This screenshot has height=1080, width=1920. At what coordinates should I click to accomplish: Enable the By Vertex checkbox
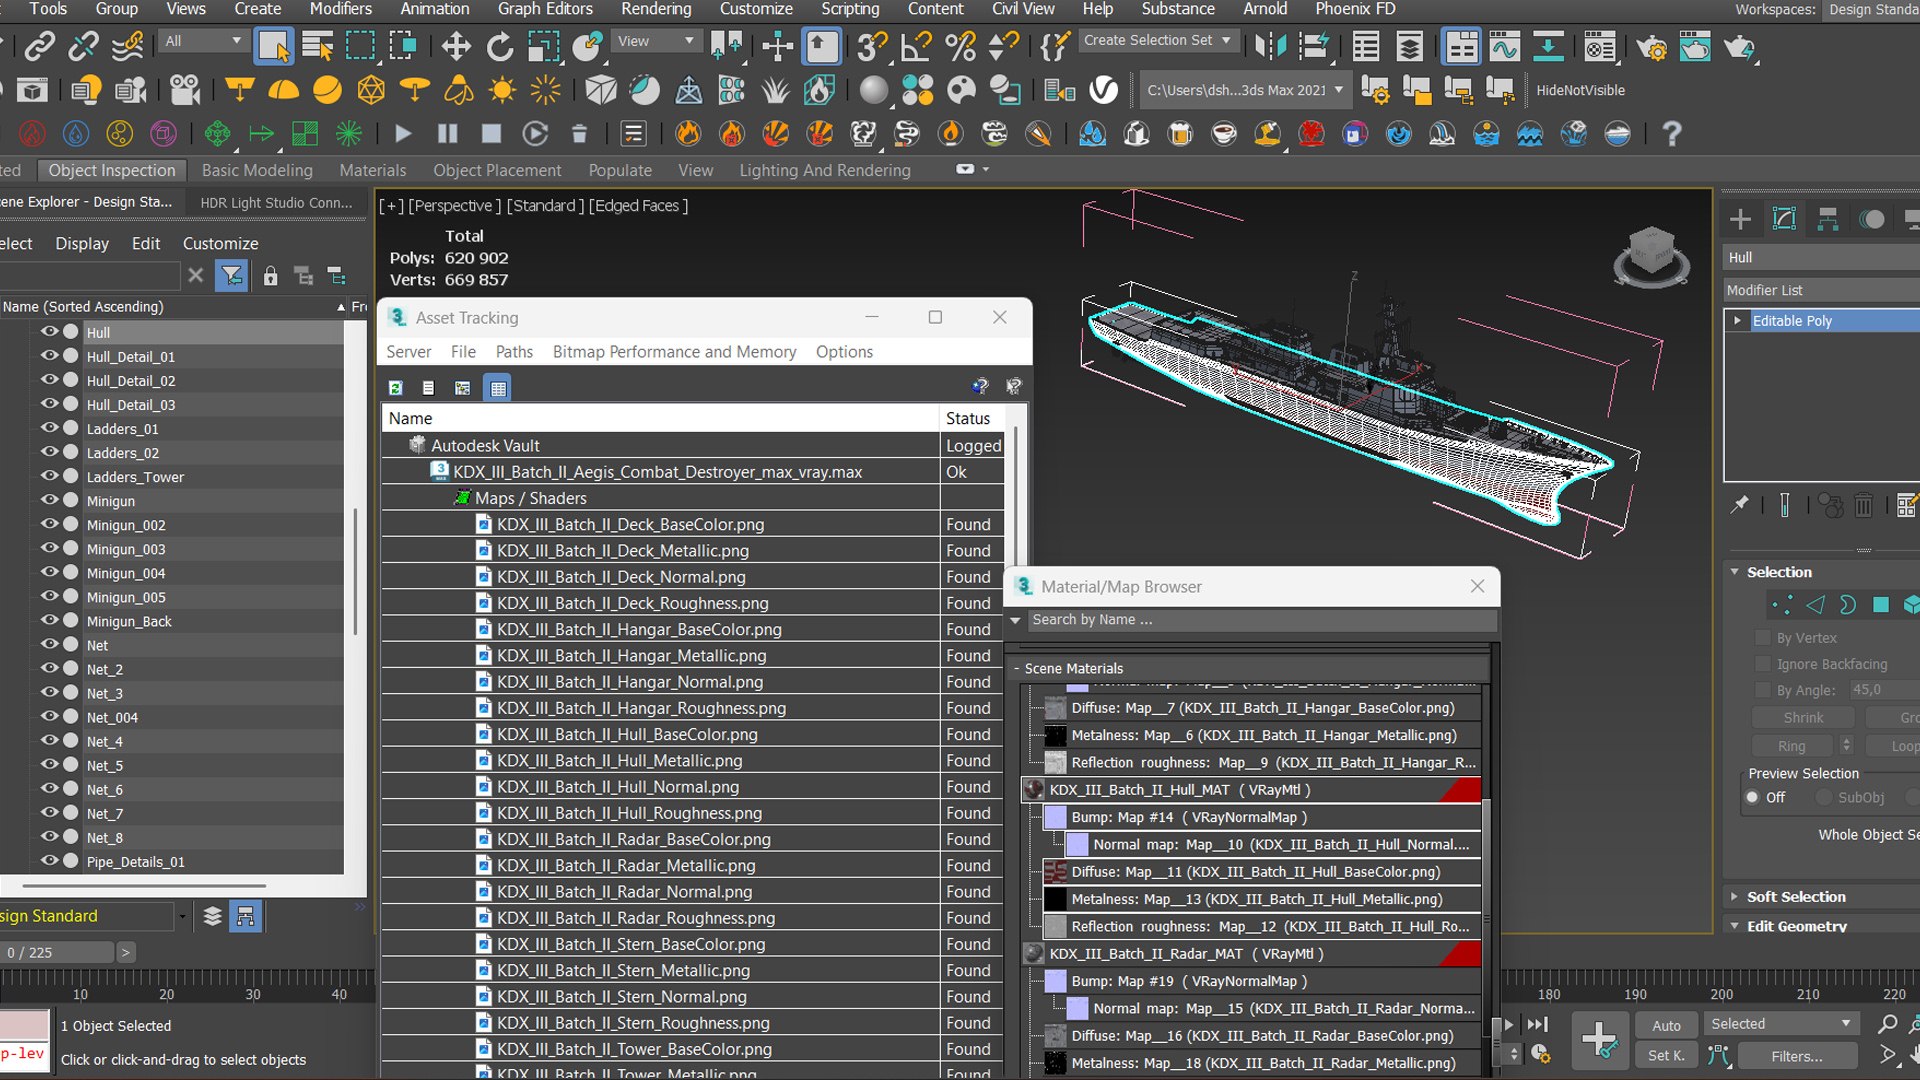pos(1763,638)
